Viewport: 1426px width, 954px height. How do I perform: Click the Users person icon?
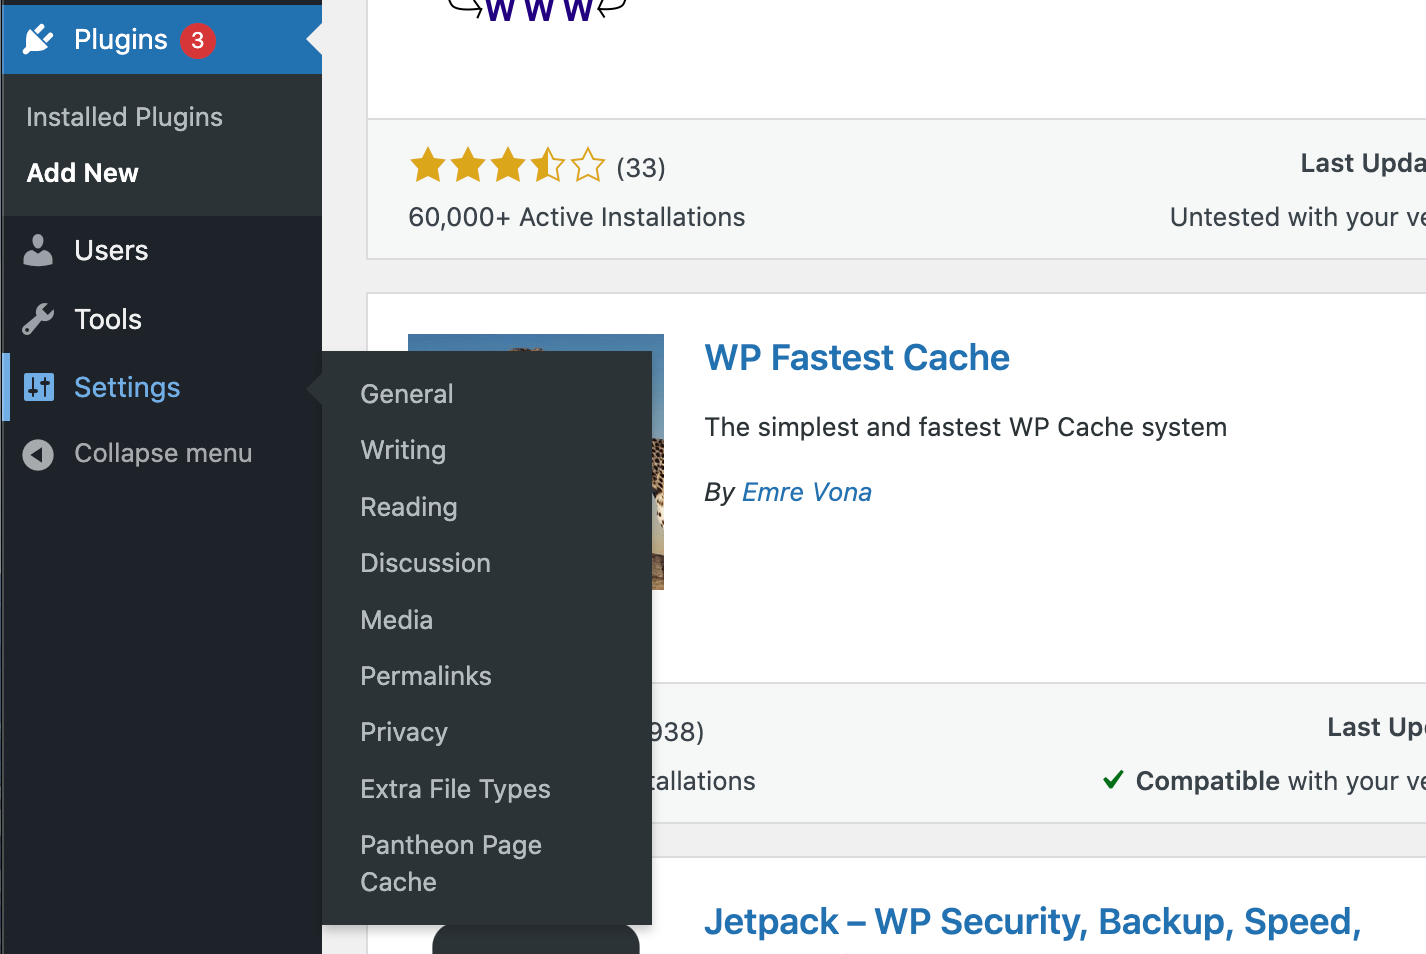coord(38,250)
